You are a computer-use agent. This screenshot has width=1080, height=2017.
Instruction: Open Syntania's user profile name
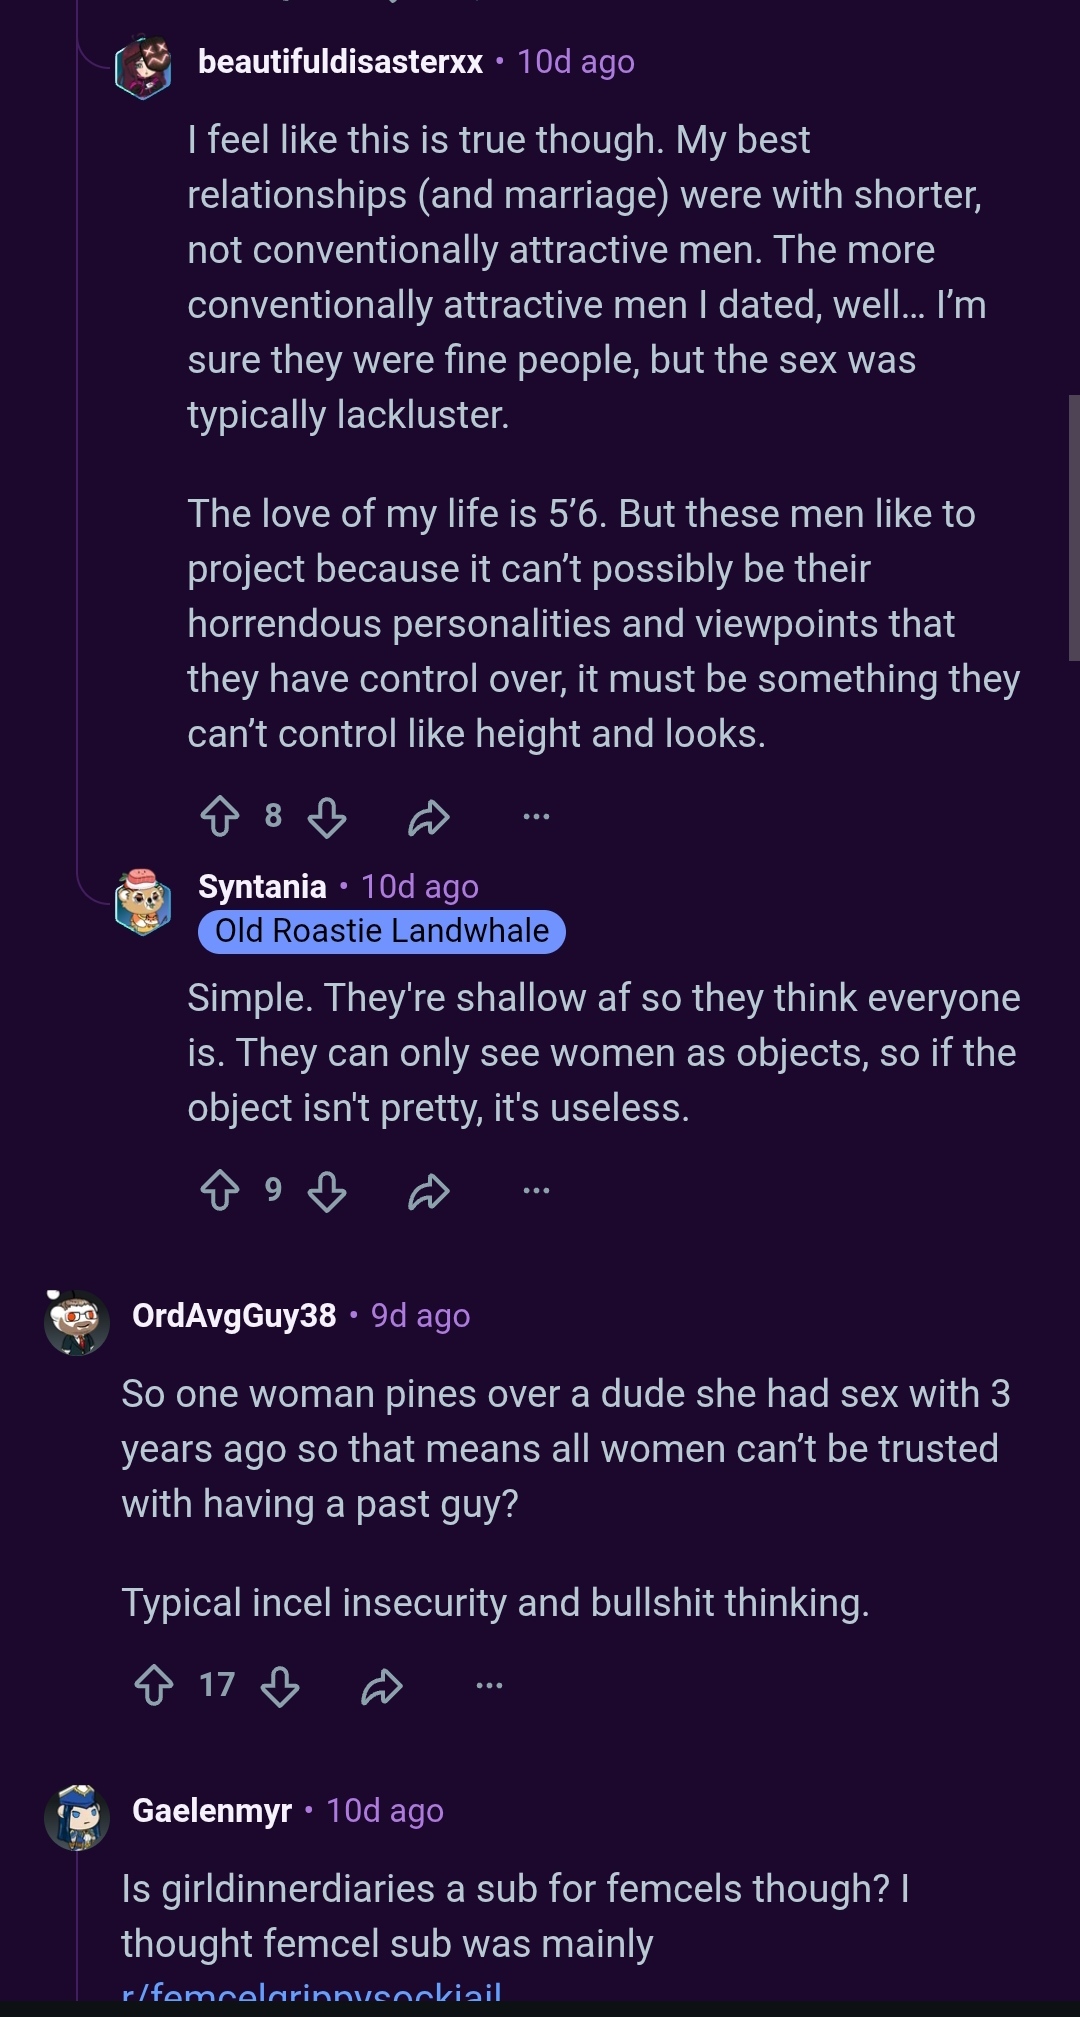click(x=262, y=887)
